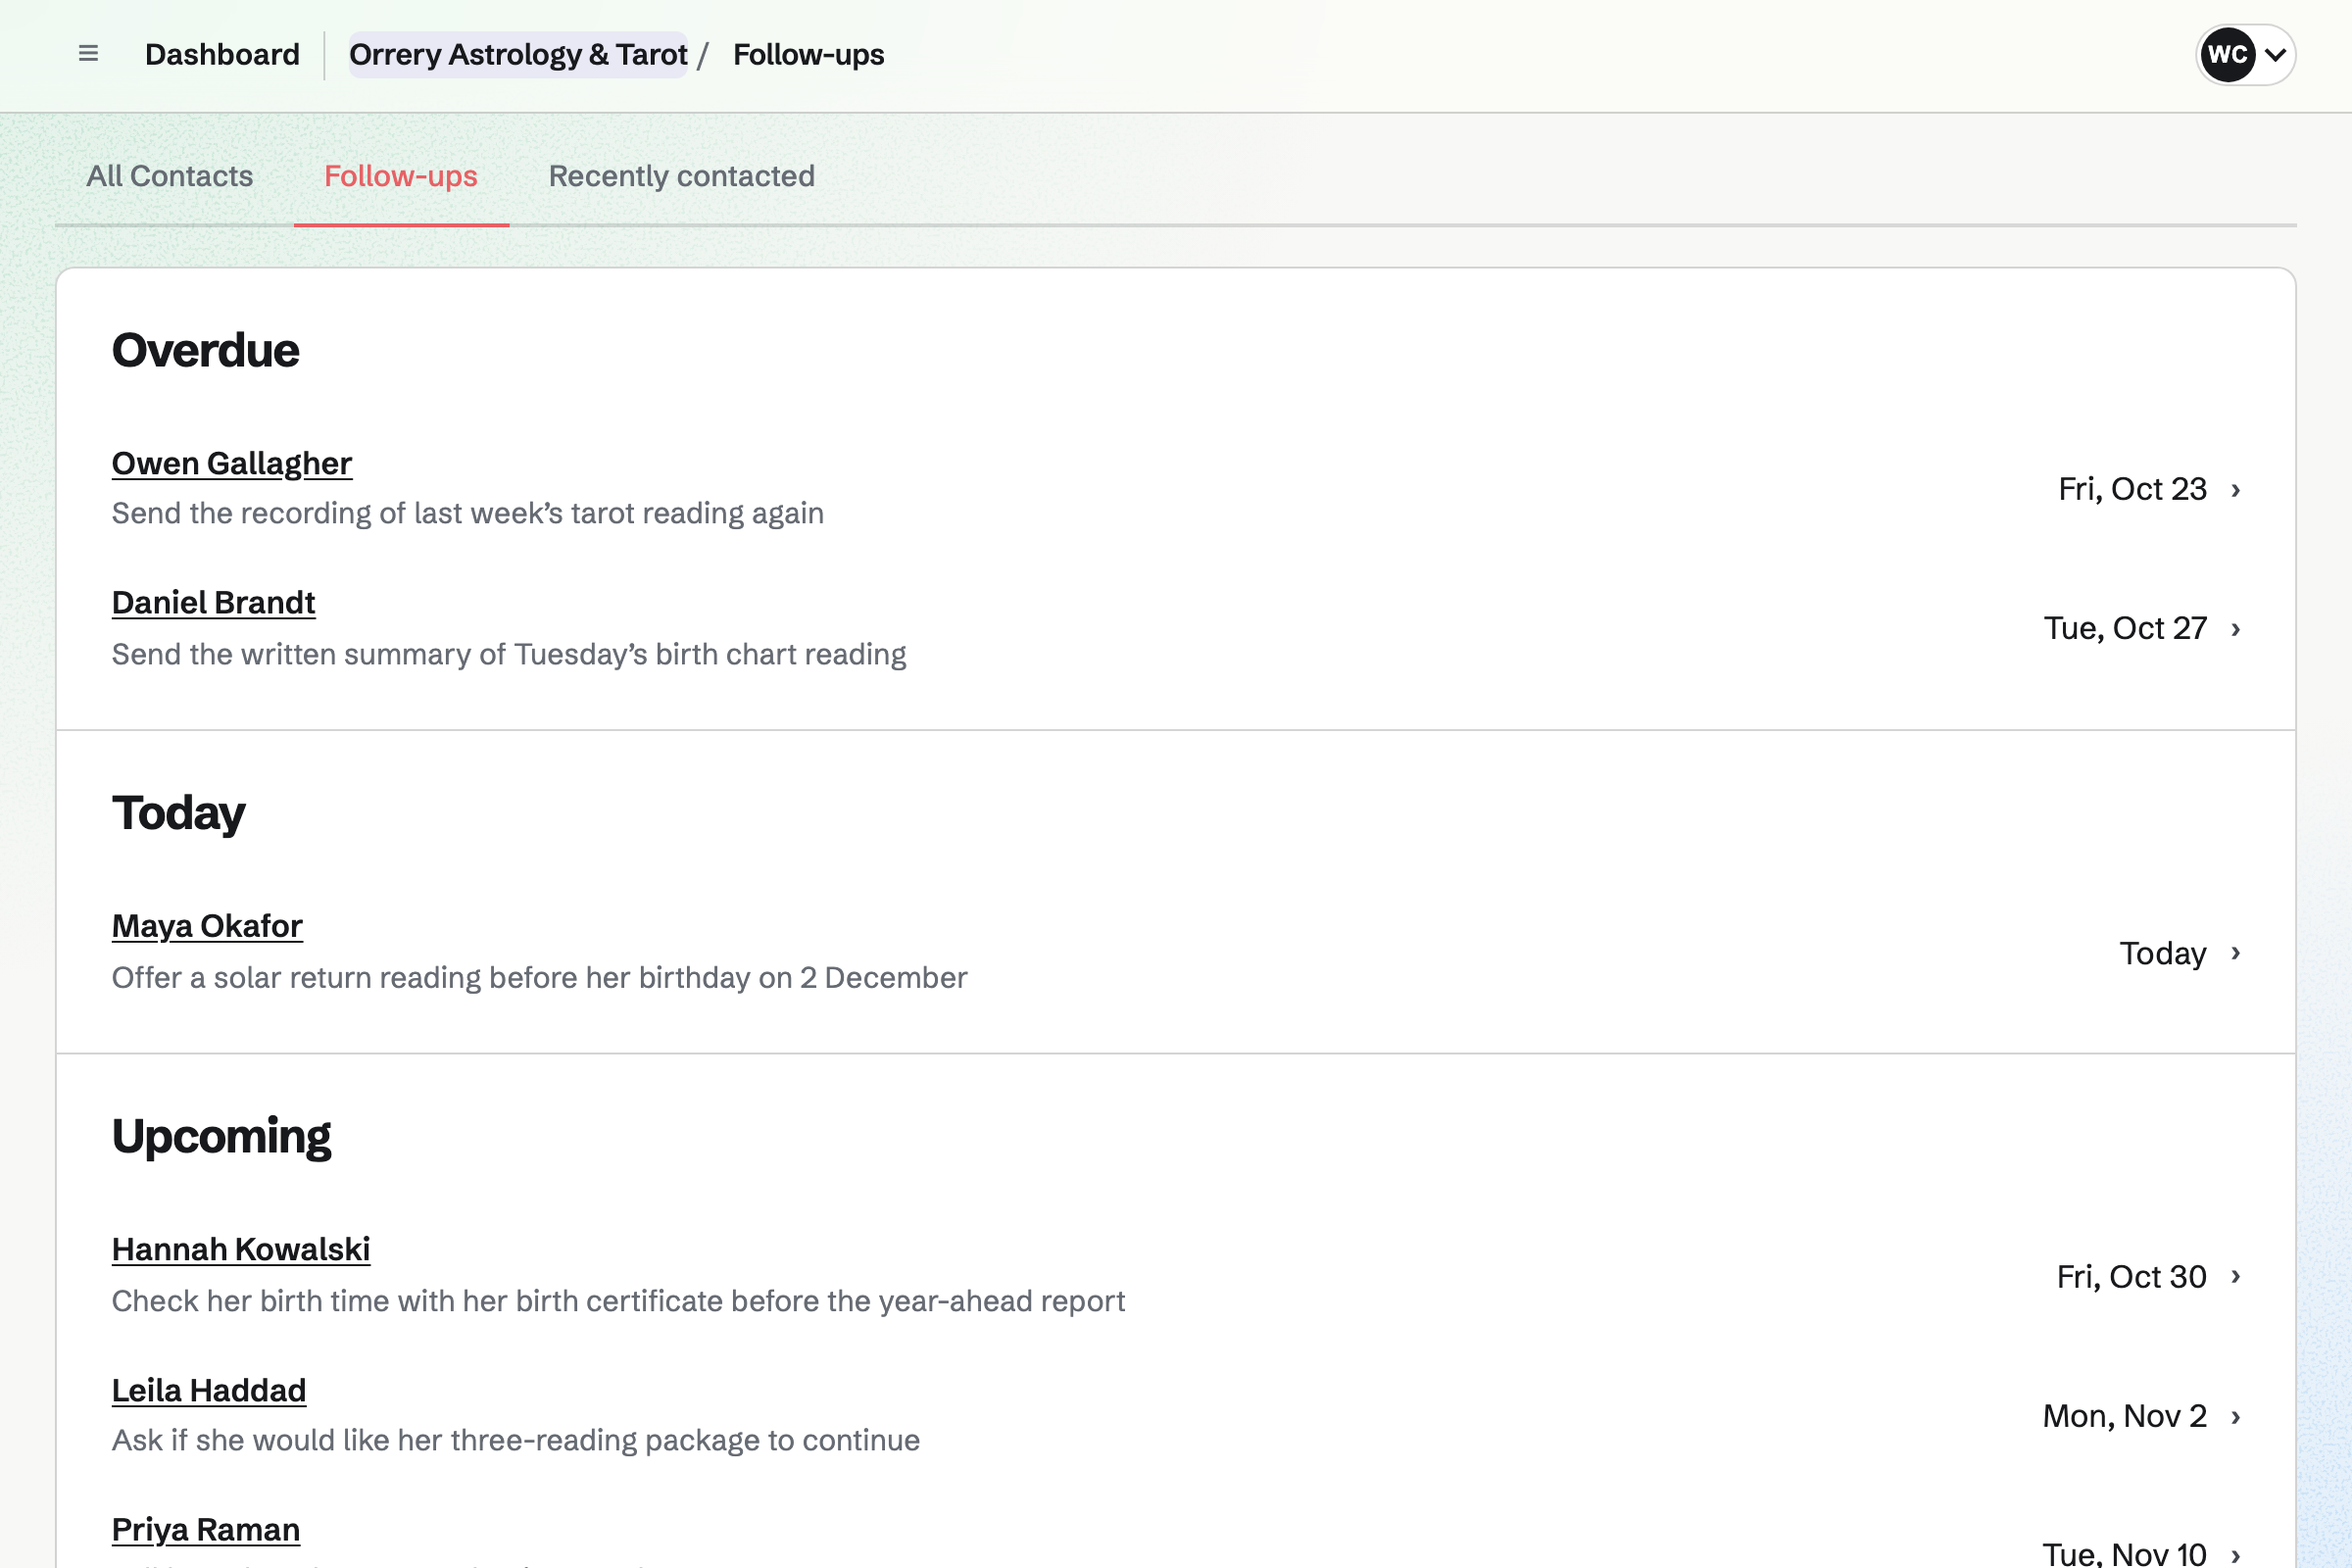Open Owen Gallagher's contact page

click(x=232, y=463)
